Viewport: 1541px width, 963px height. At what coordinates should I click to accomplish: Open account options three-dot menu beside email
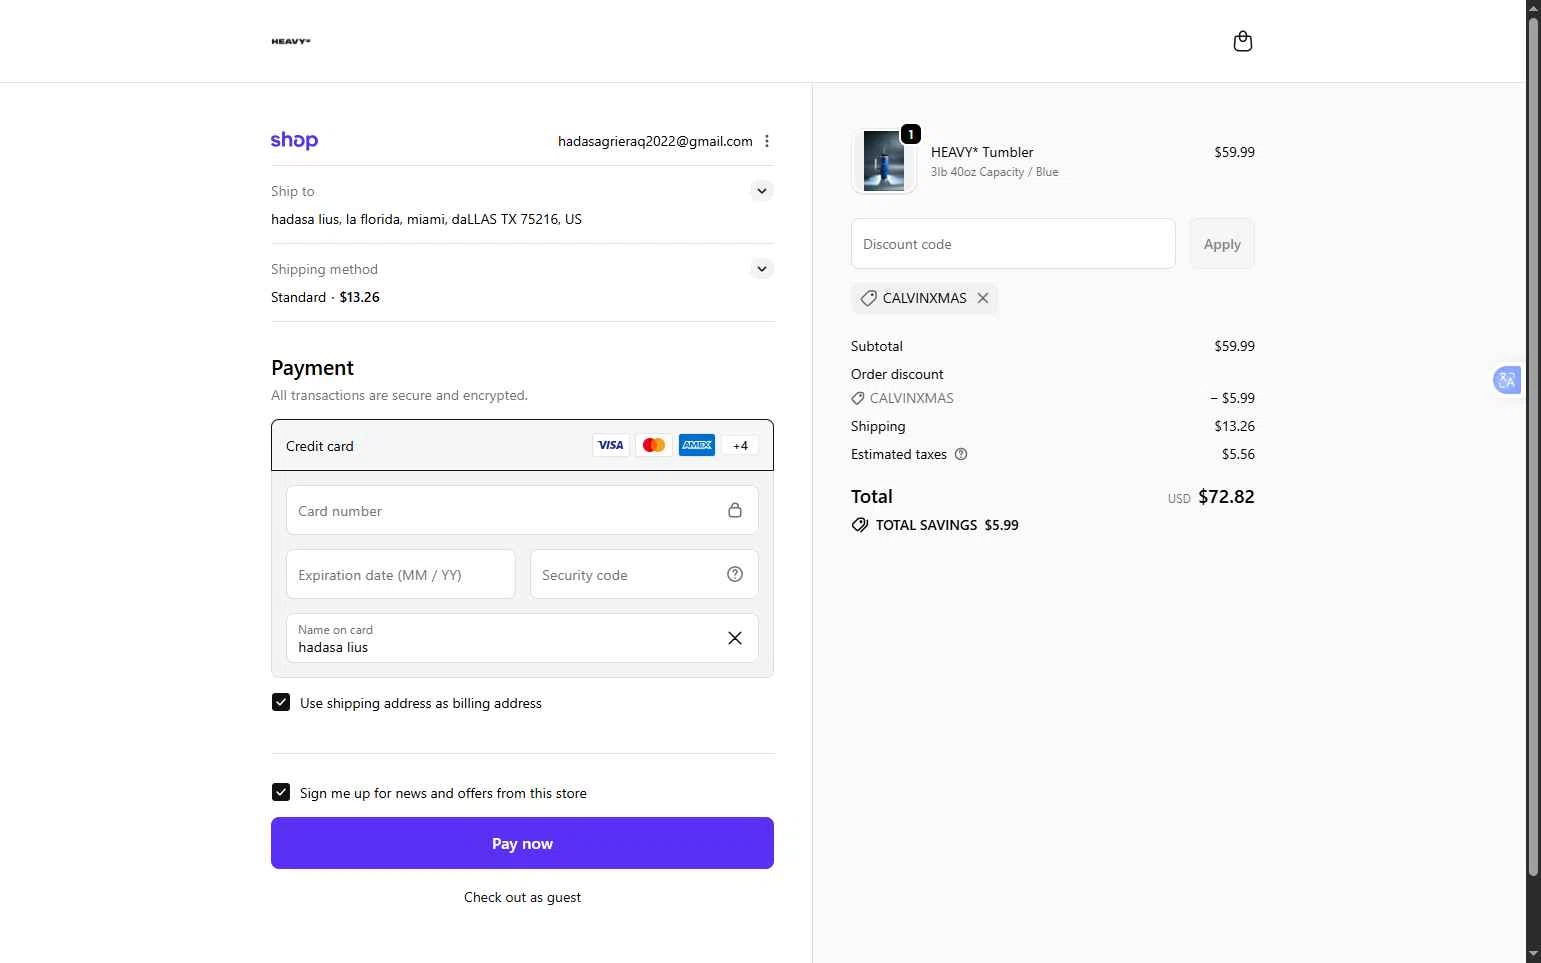tap(767, 141)
